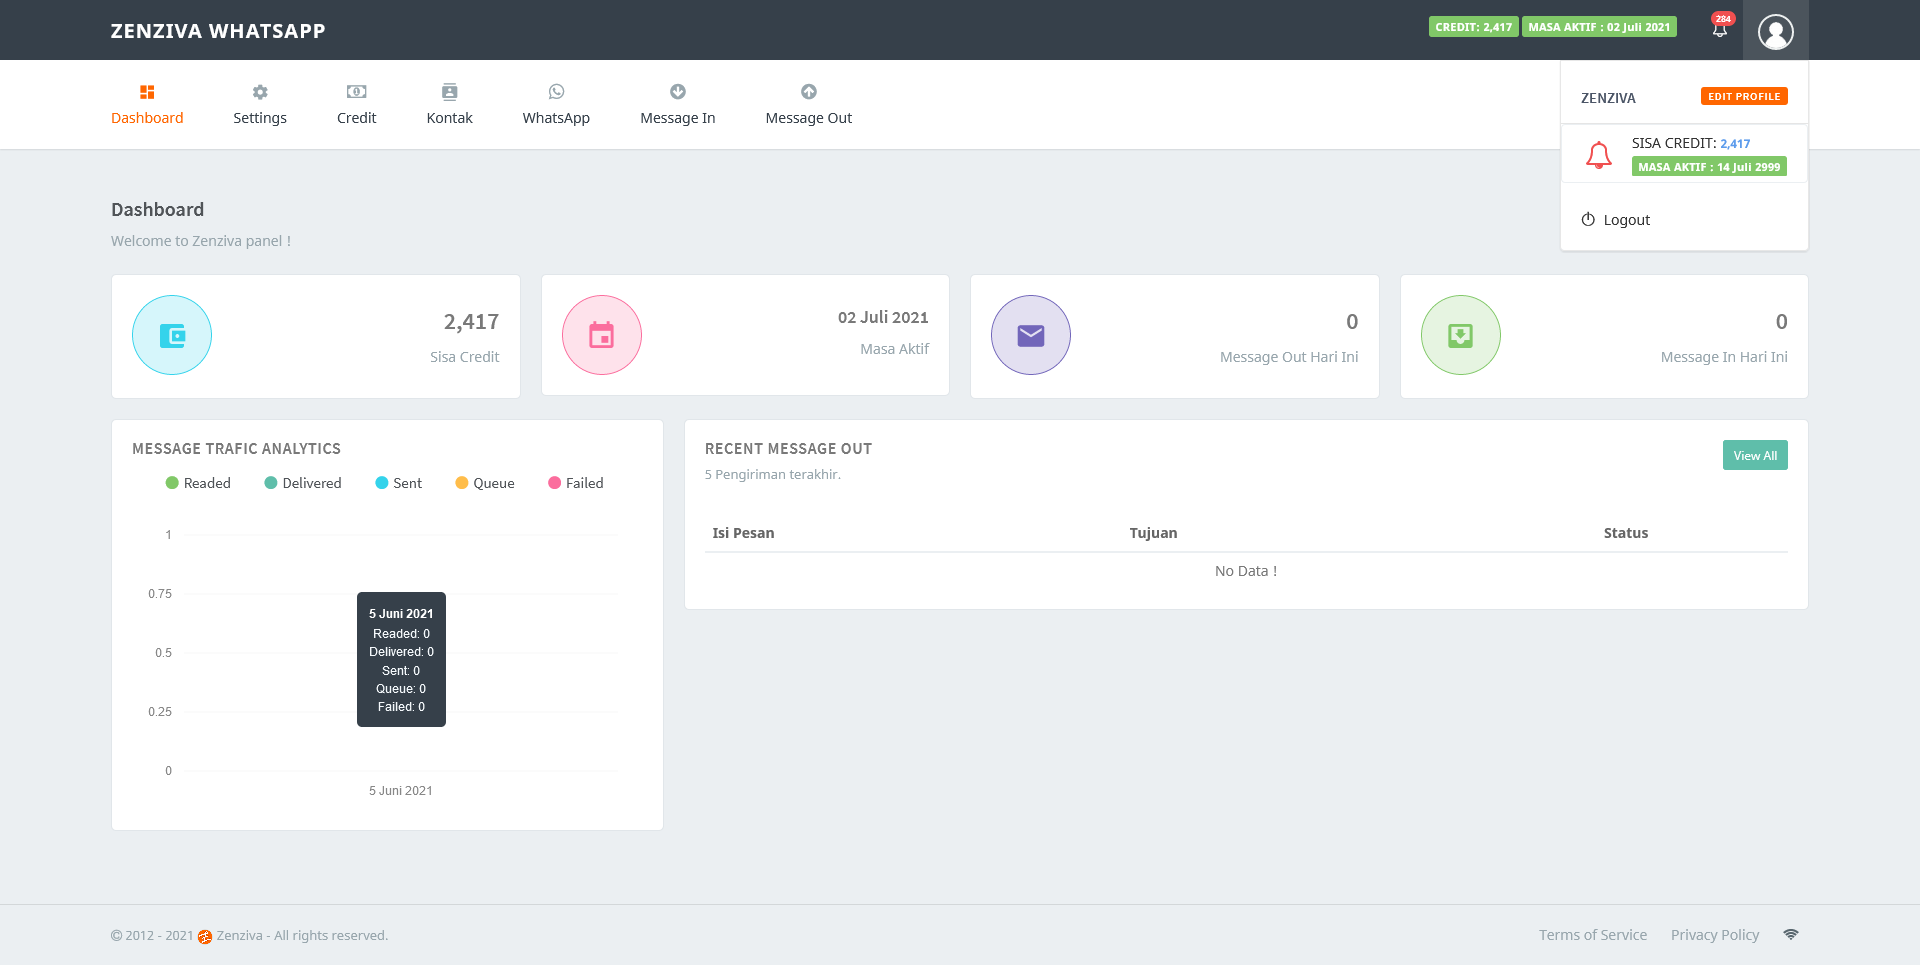Viewport: 1920px width, 965px height.
Task: Open notifications bell with 284 badge
Action: pos(1720,27)
